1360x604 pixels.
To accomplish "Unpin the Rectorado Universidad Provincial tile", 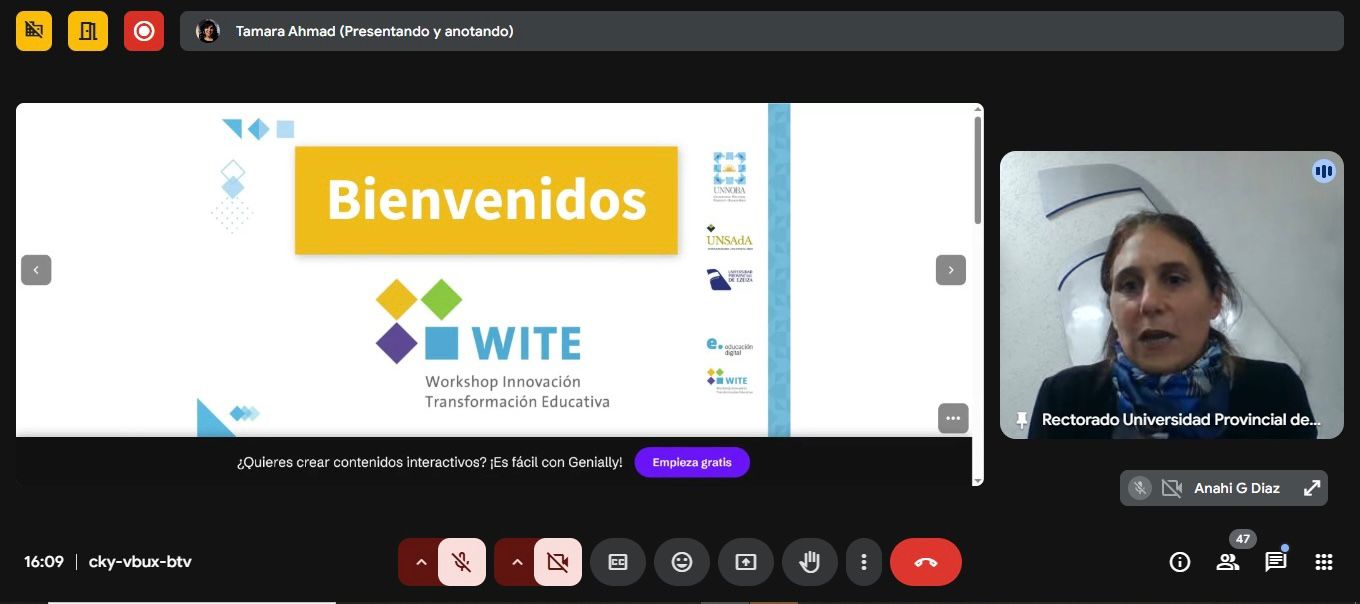I will click(1021, 420).
